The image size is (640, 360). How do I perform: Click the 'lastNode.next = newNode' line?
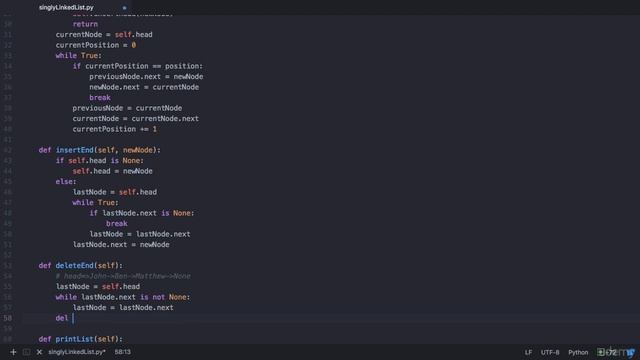(121, 245)
